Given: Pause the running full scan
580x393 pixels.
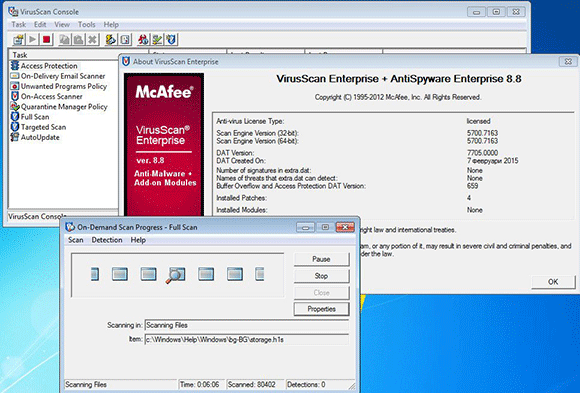Looking at the screenshot, I should pos(321,259).
